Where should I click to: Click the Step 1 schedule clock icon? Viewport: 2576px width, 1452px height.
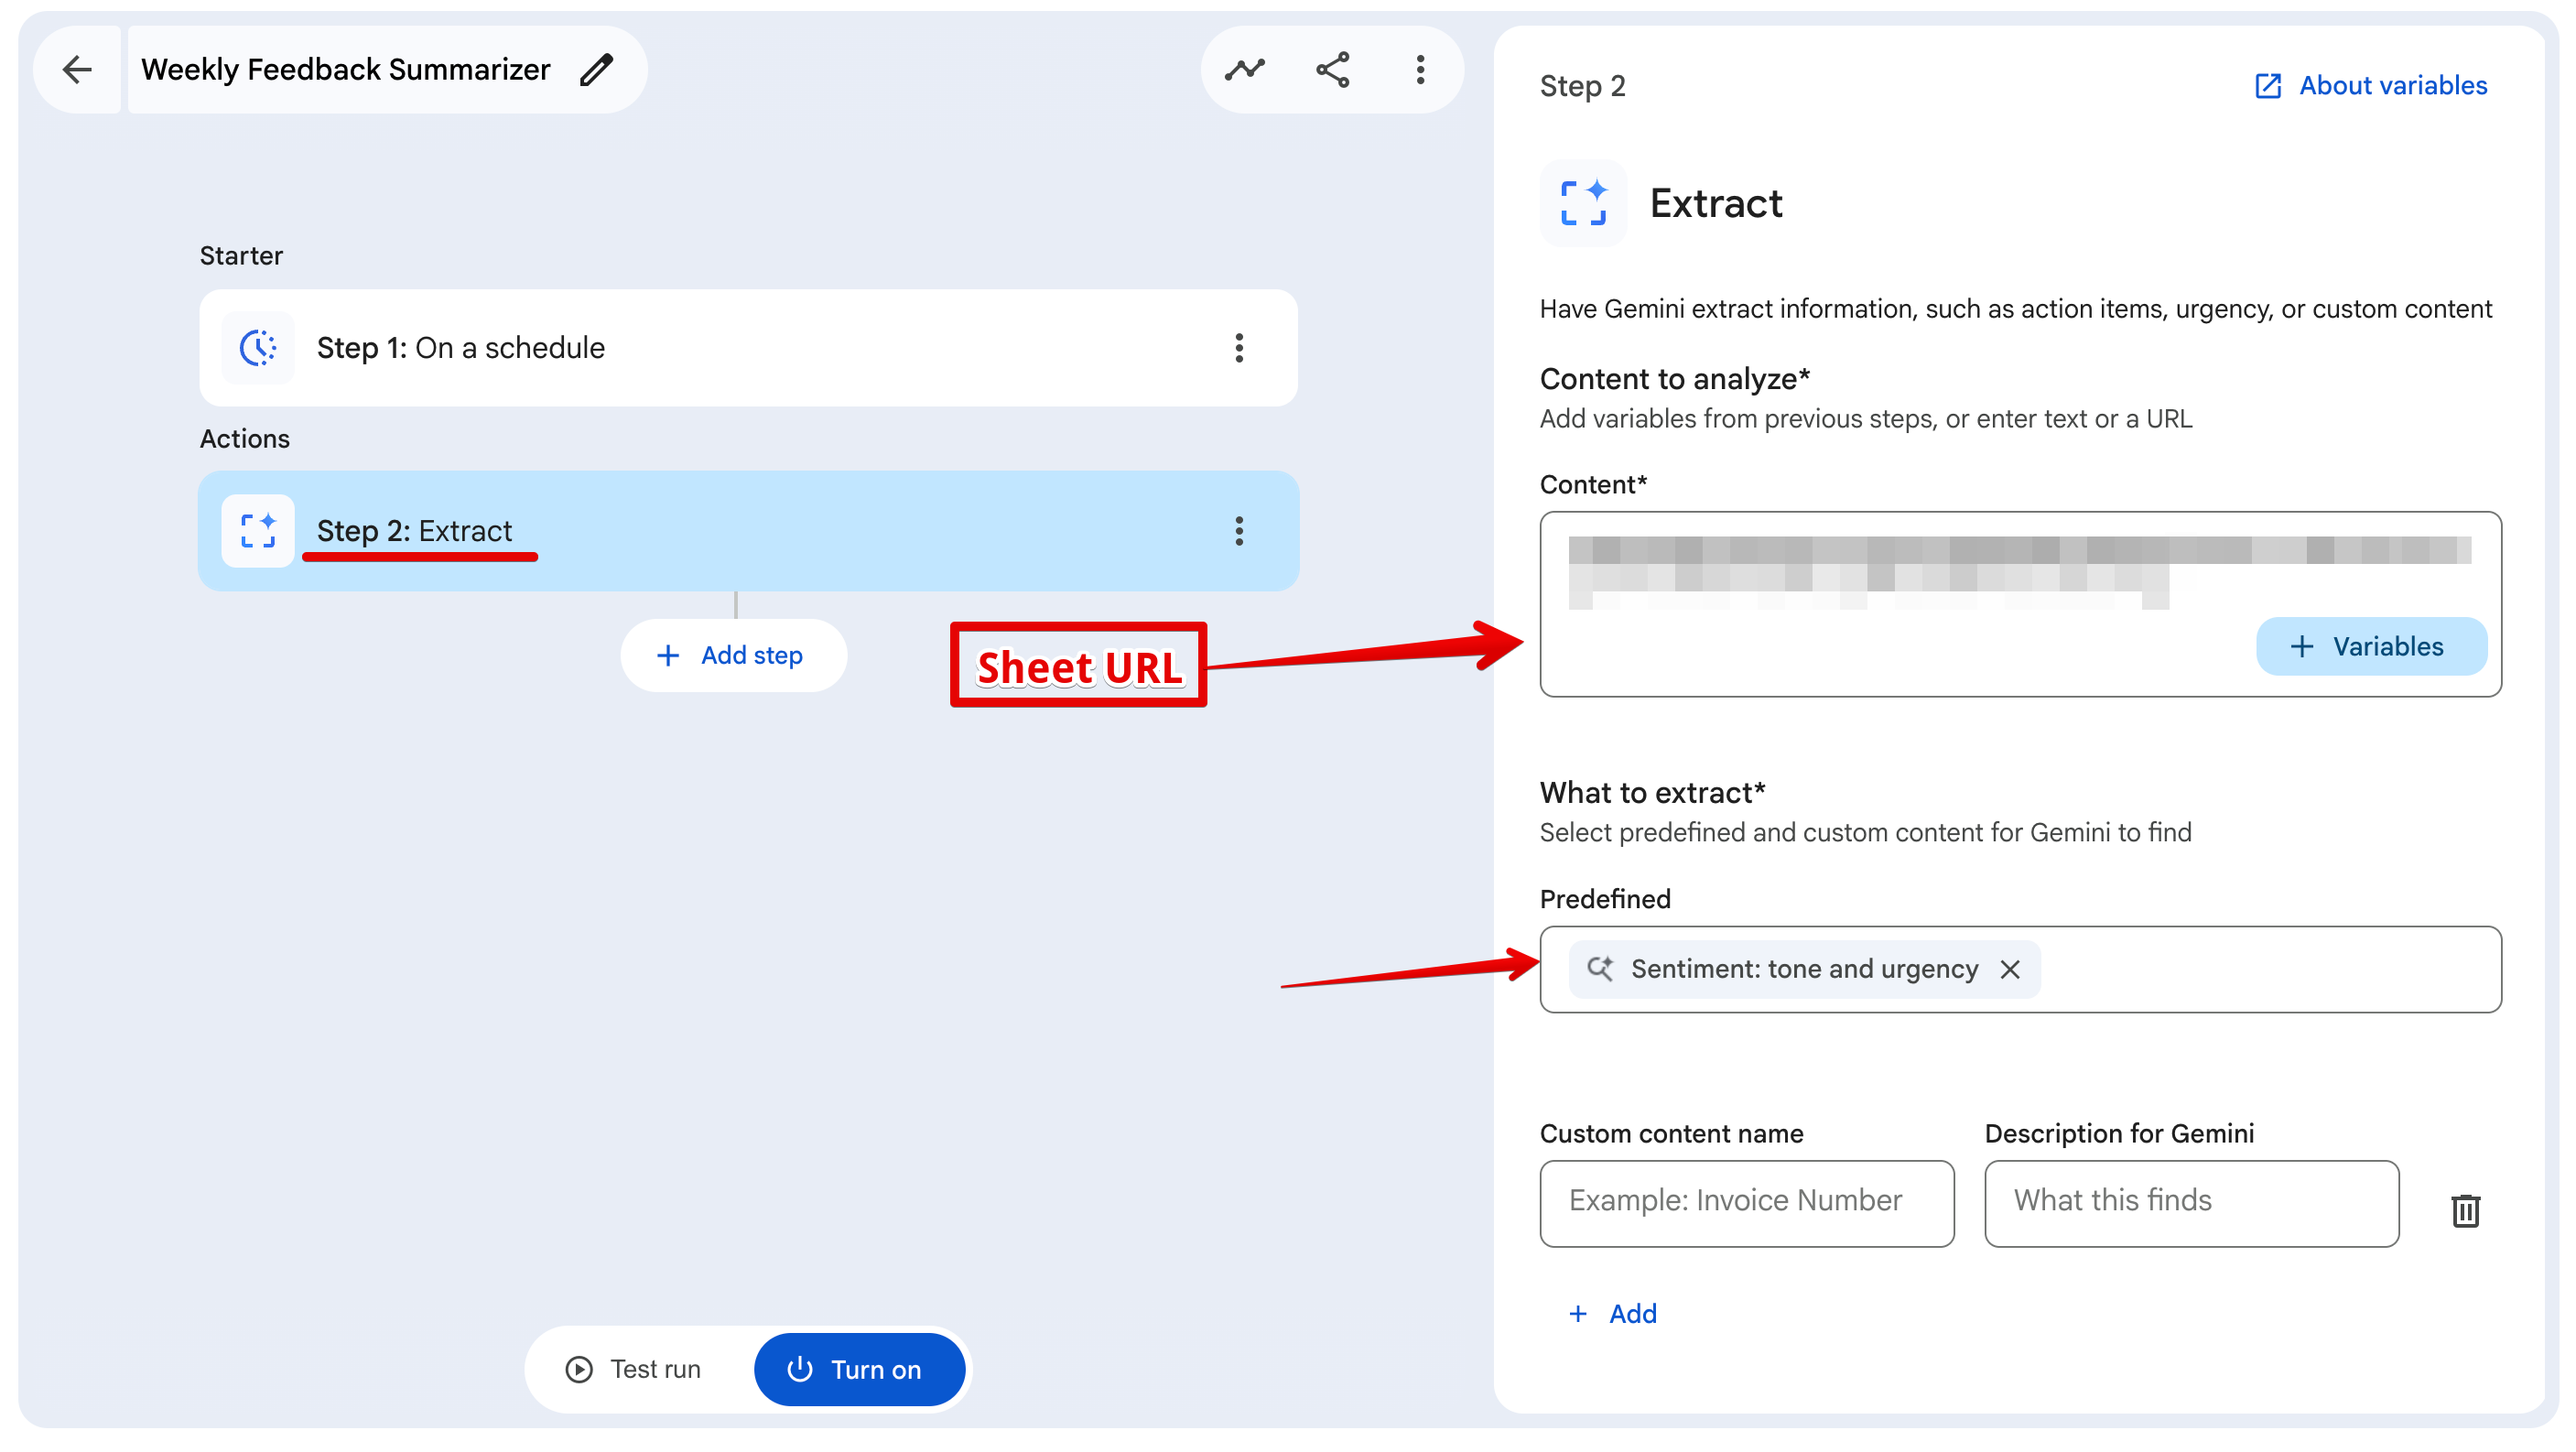pos(258,348)
